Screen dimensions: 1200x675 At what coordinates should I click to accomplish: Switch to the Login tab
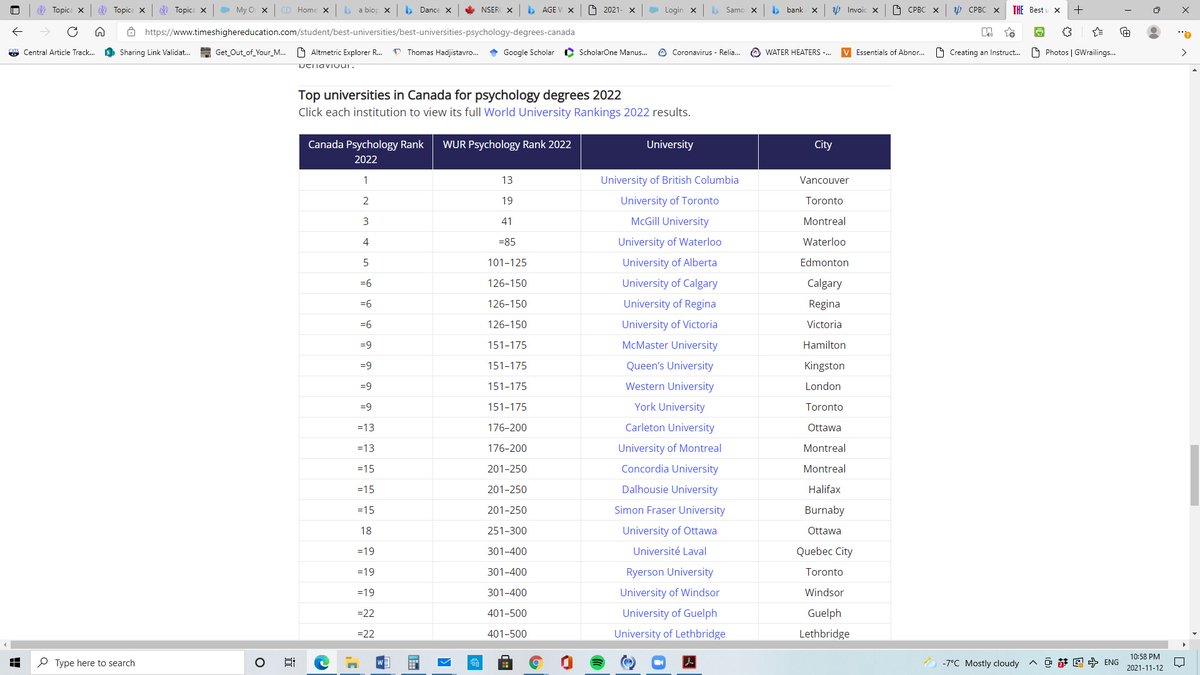pyautogui.click(x=671, y=9)
